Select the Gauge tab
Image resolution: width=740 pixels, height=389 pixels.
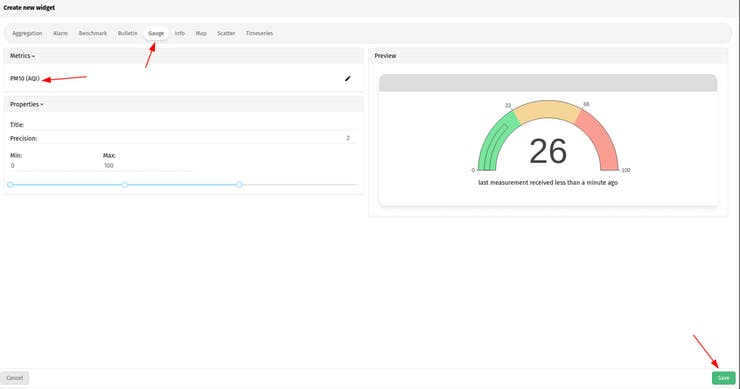(x=156, y=34)
